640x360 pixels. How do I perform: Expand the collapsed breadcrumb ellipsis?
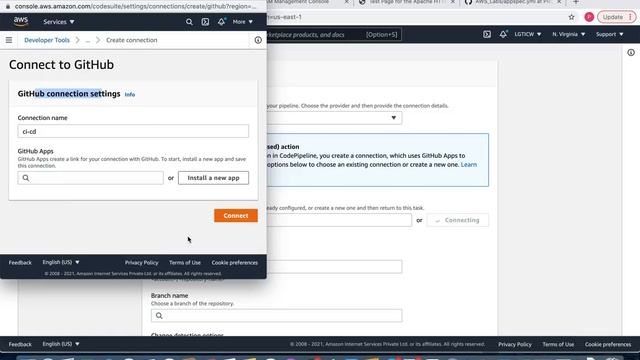pyautogui.click(x=88, y=40)
